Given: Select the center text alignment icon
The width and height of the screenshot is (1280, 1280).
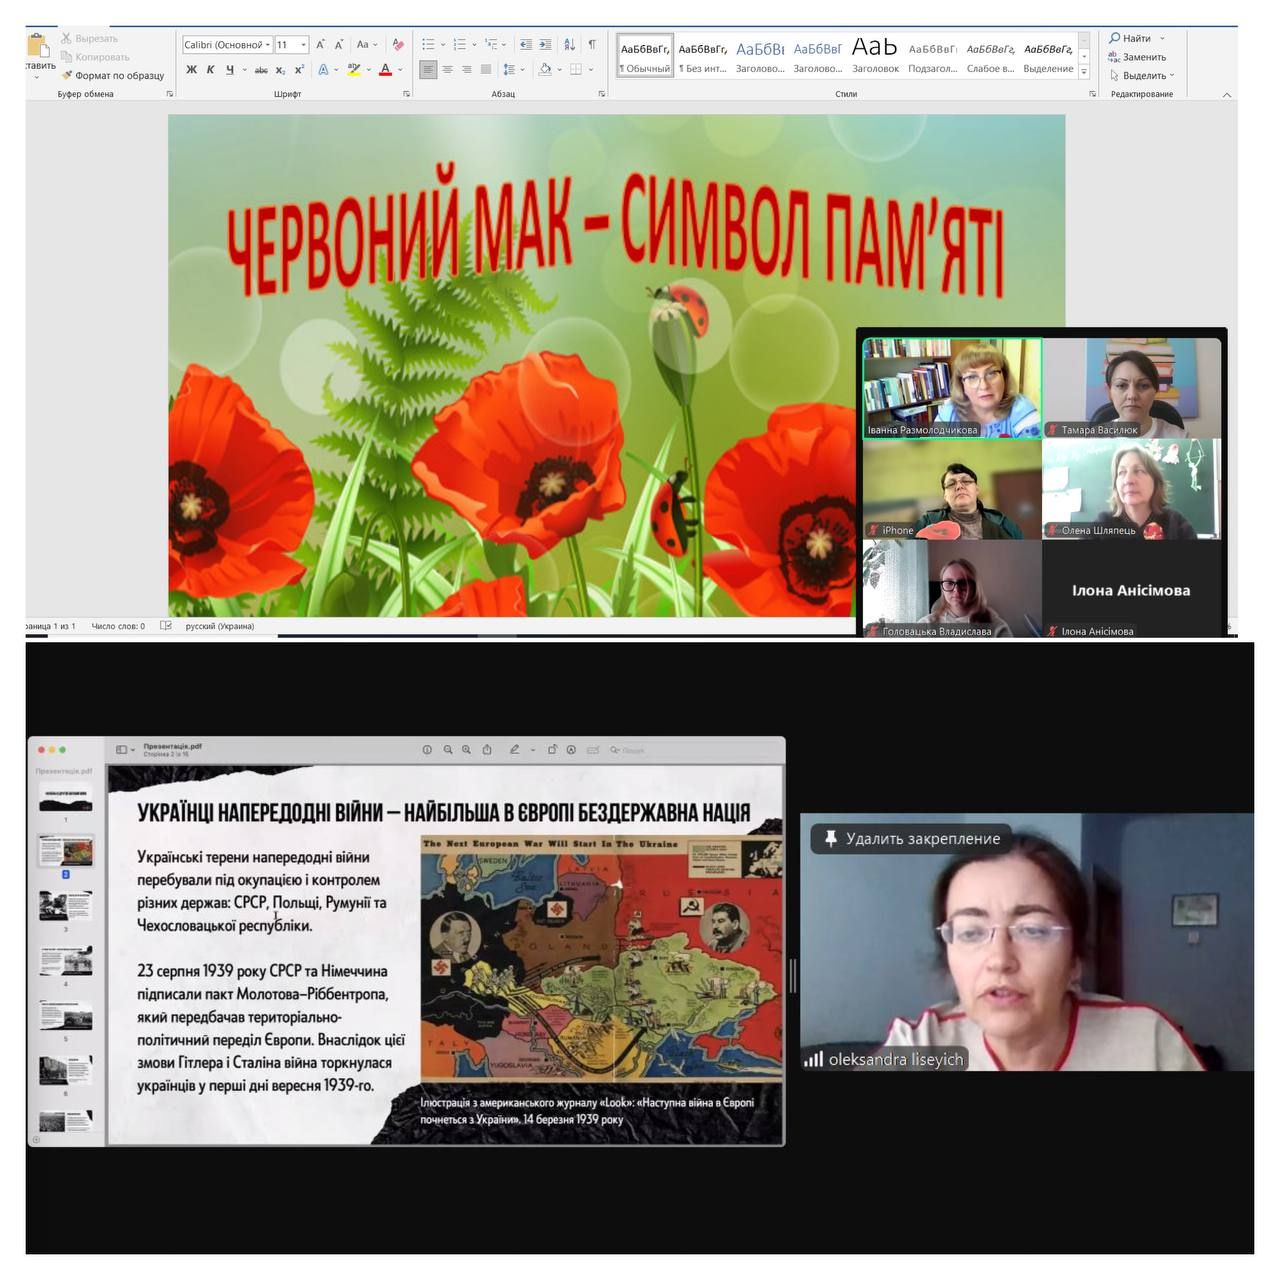Looking at the screenshot, I should click(x=447, y=69).
